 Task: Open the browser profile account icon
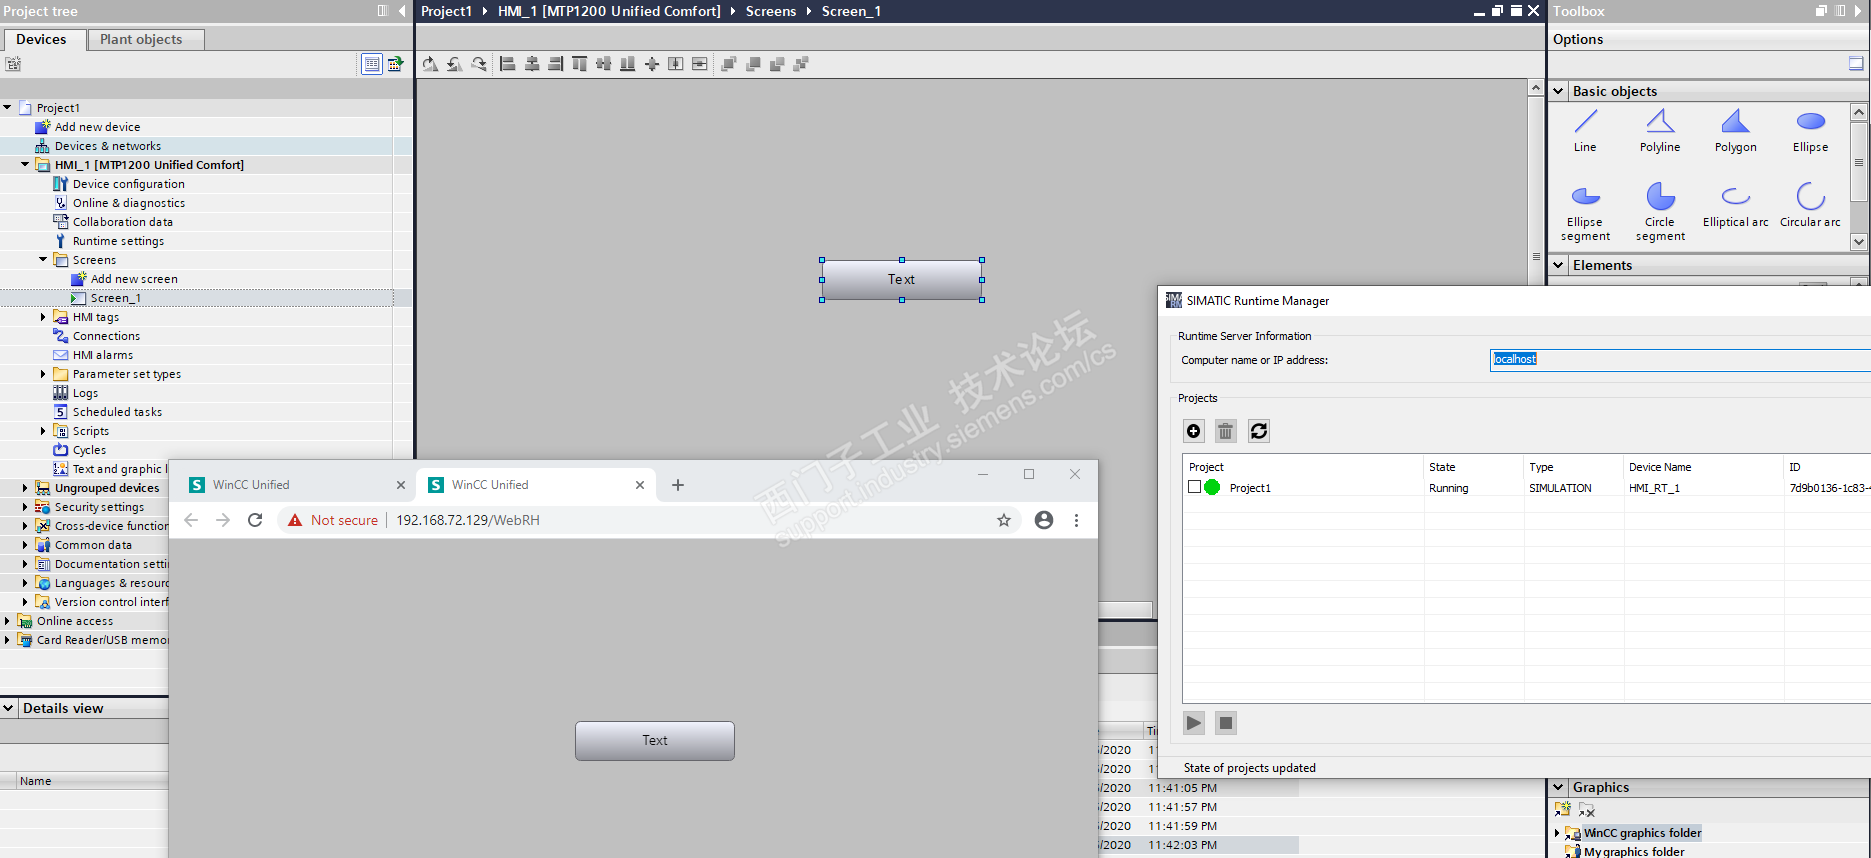tap(1044, 520)
